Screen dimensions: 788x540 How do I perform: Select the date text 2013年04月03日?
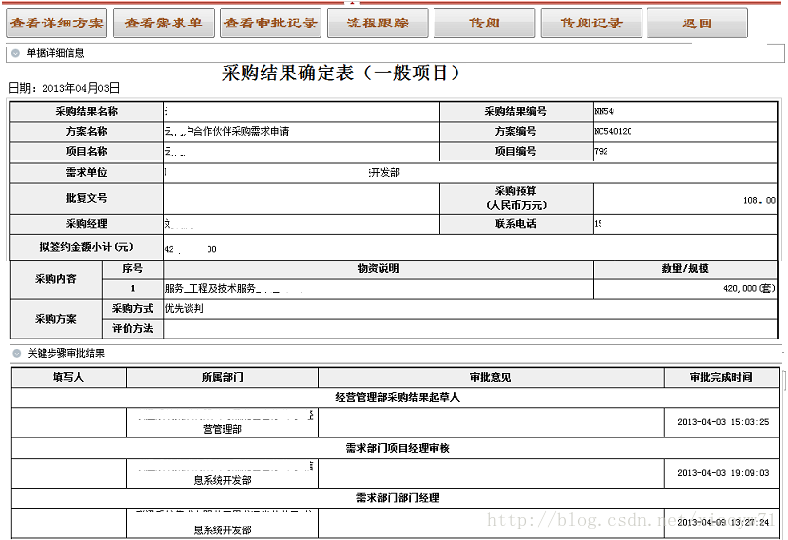[81, 88]
